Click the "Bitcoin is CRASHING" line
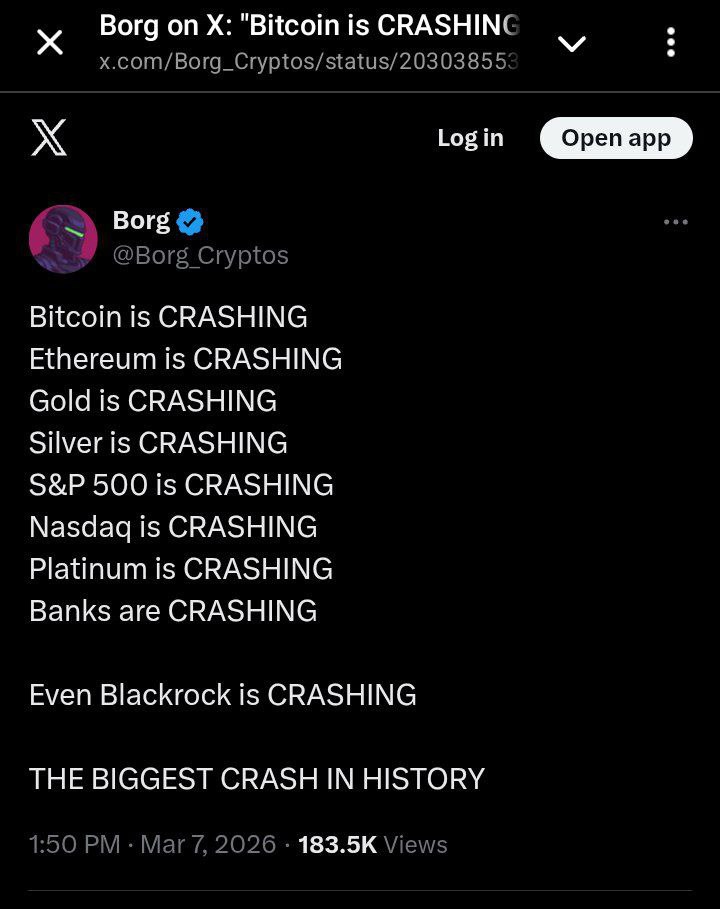 [168, 317]
